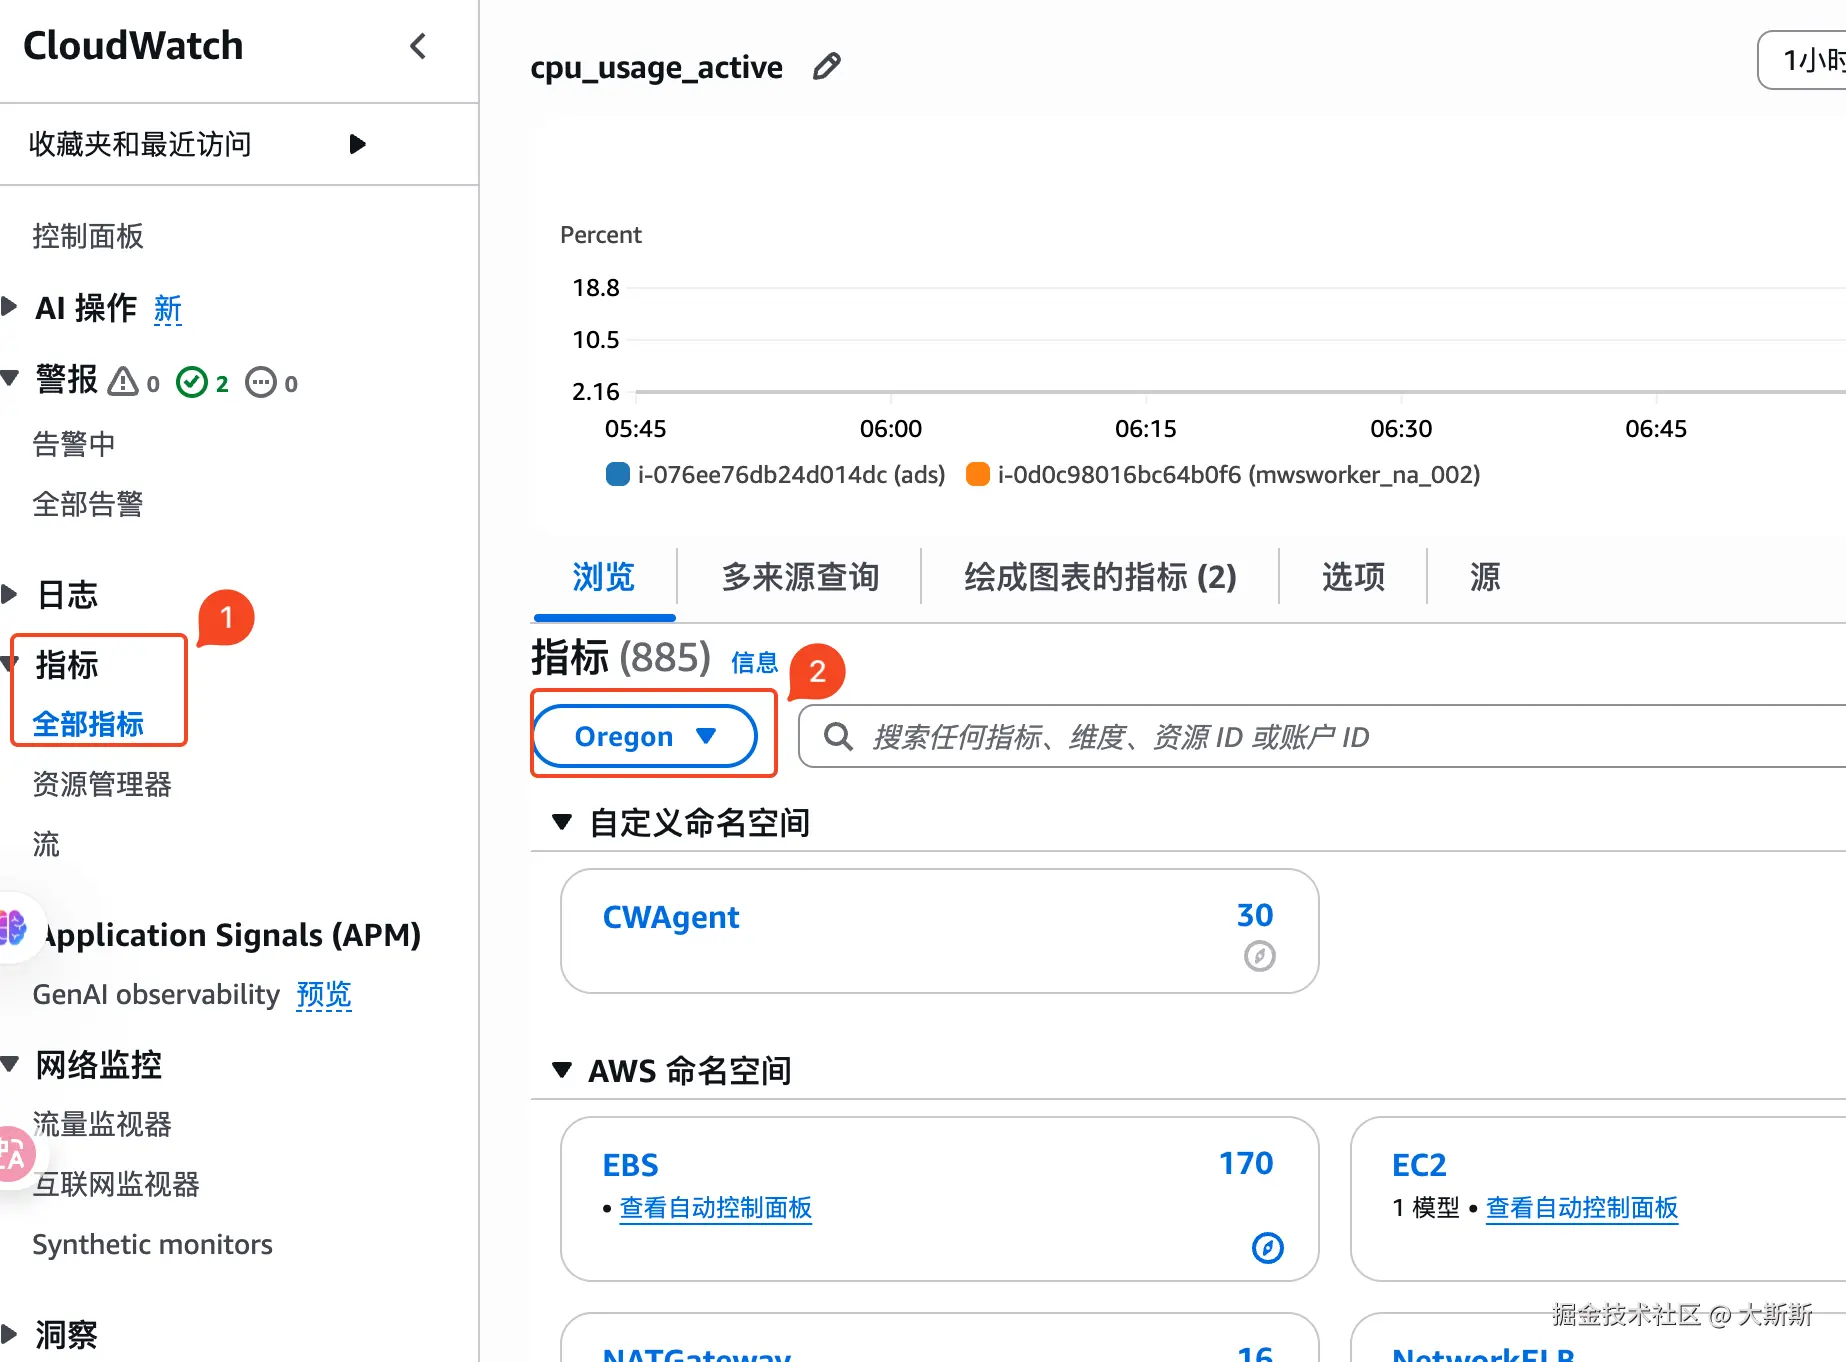Open Application Signals (APM) section
1846x1362 pixels.
tap(232, 934)
